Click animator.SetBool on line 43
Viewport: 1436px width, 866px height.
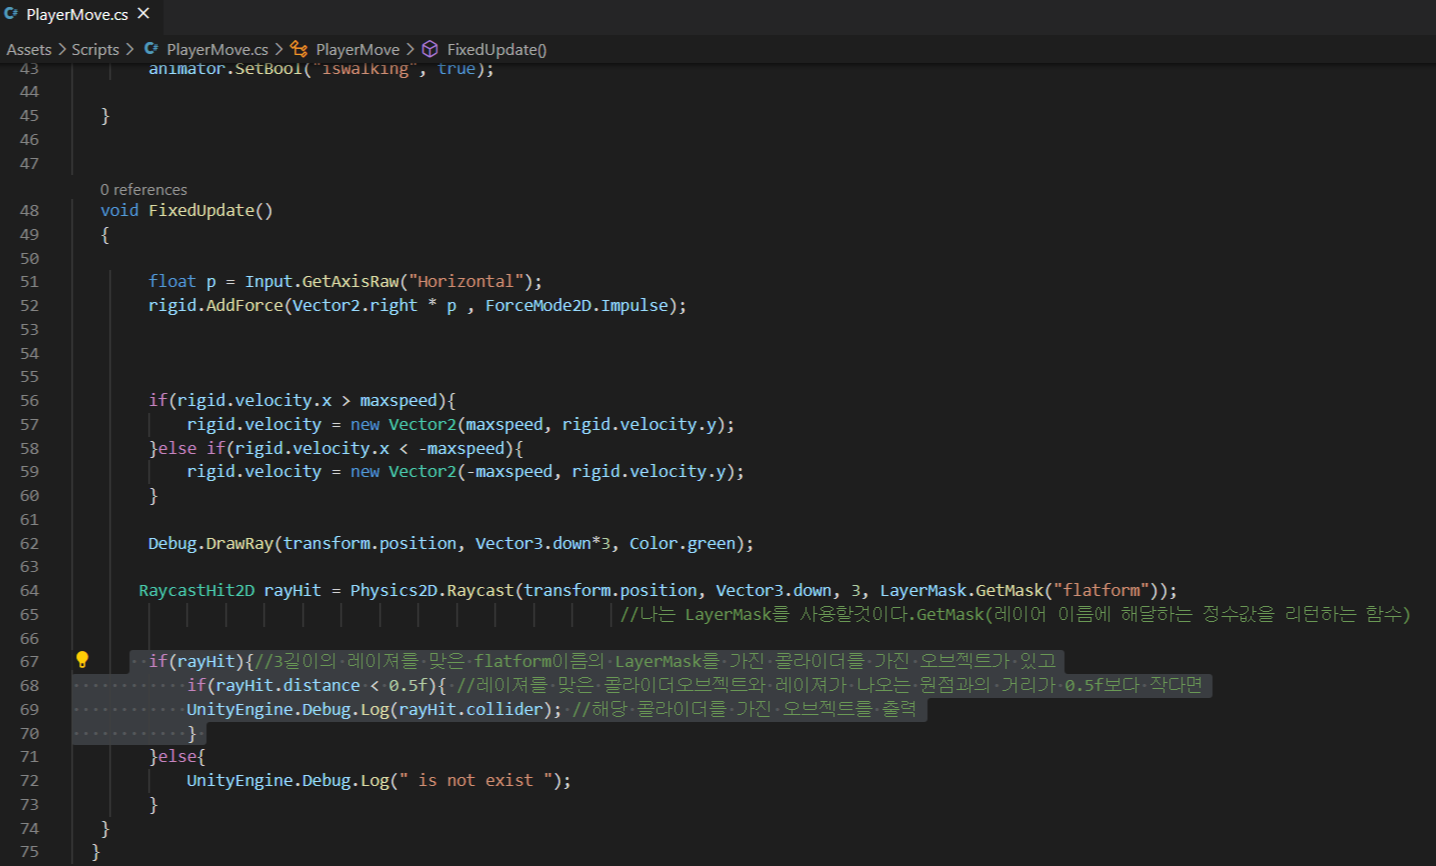[225, 68]
